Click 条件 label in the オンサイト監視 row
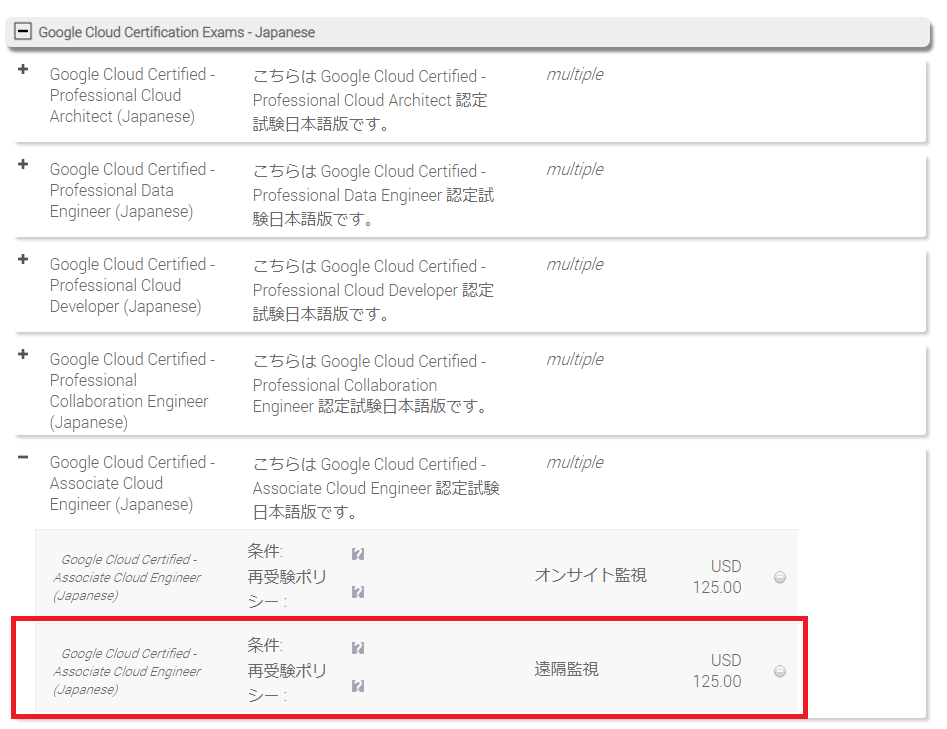This screenshot has width=947, height=729. click(265, 551)
